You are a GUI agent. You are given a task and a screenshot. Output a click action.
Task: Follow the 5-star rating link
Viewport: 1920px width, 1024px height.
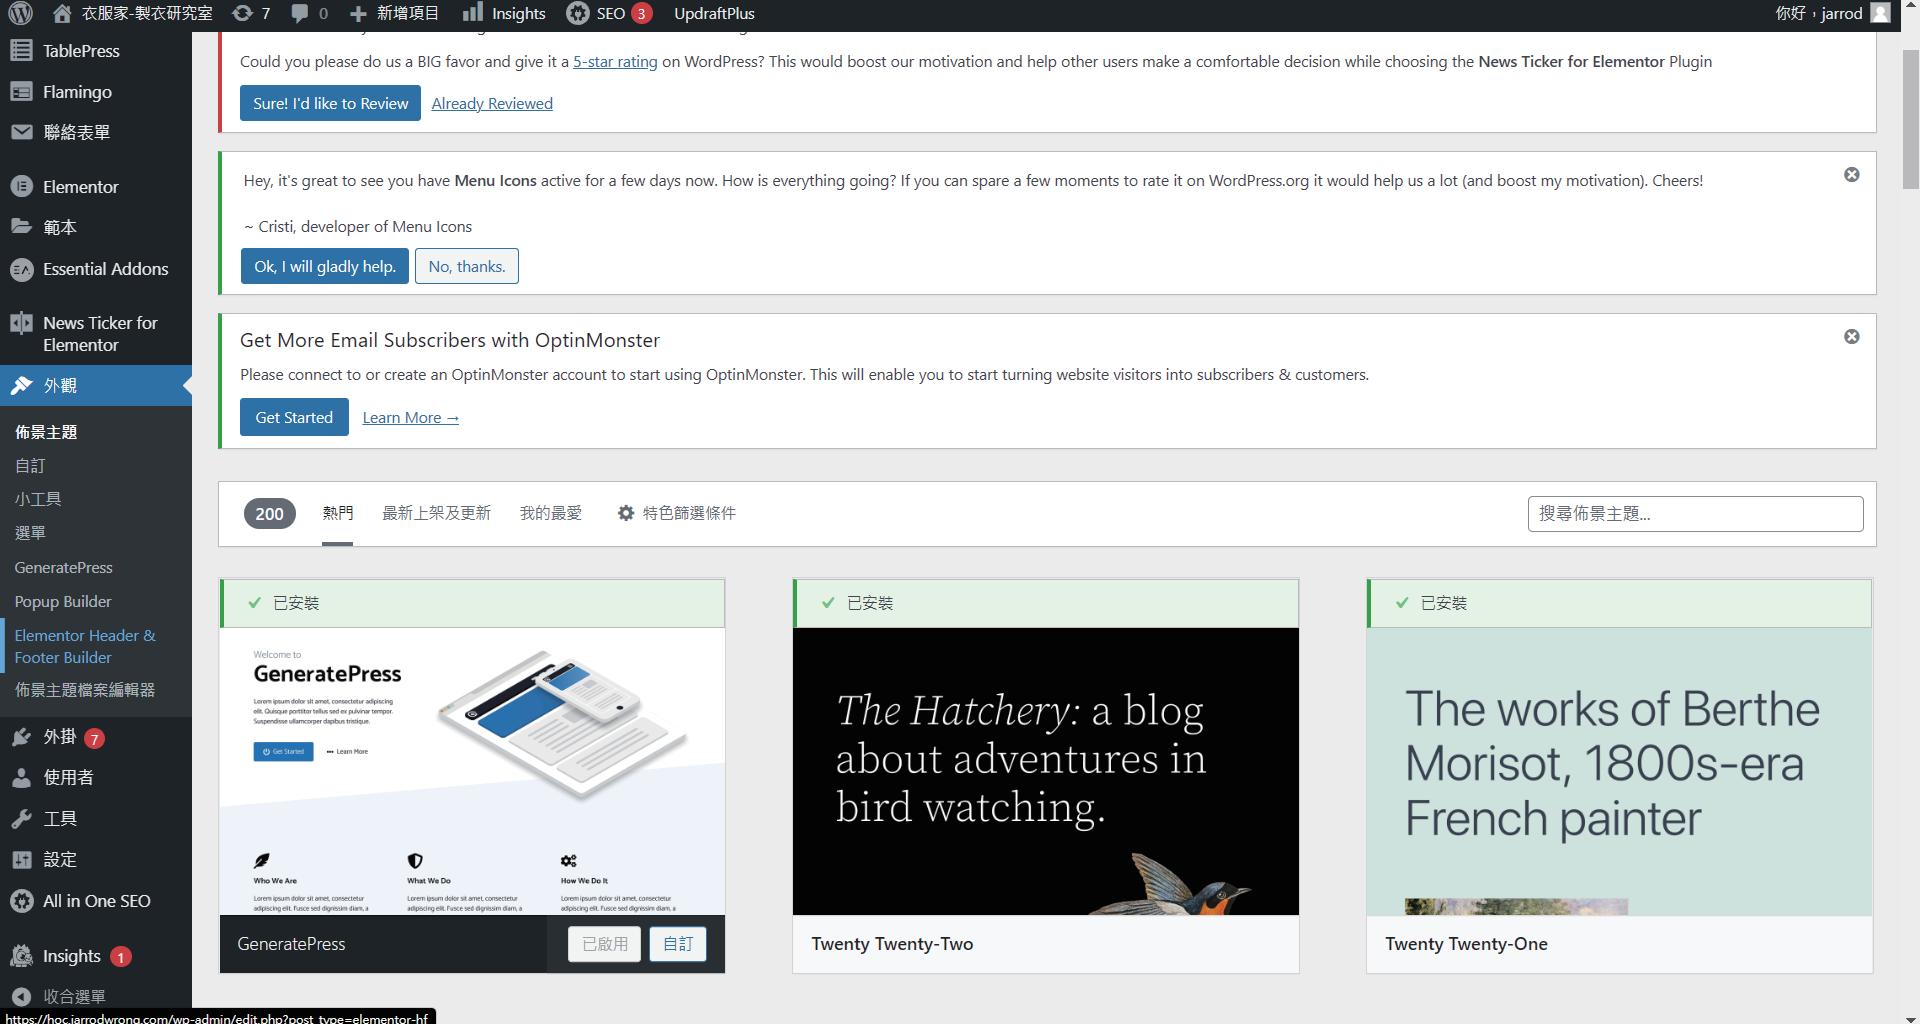point(615,61)
